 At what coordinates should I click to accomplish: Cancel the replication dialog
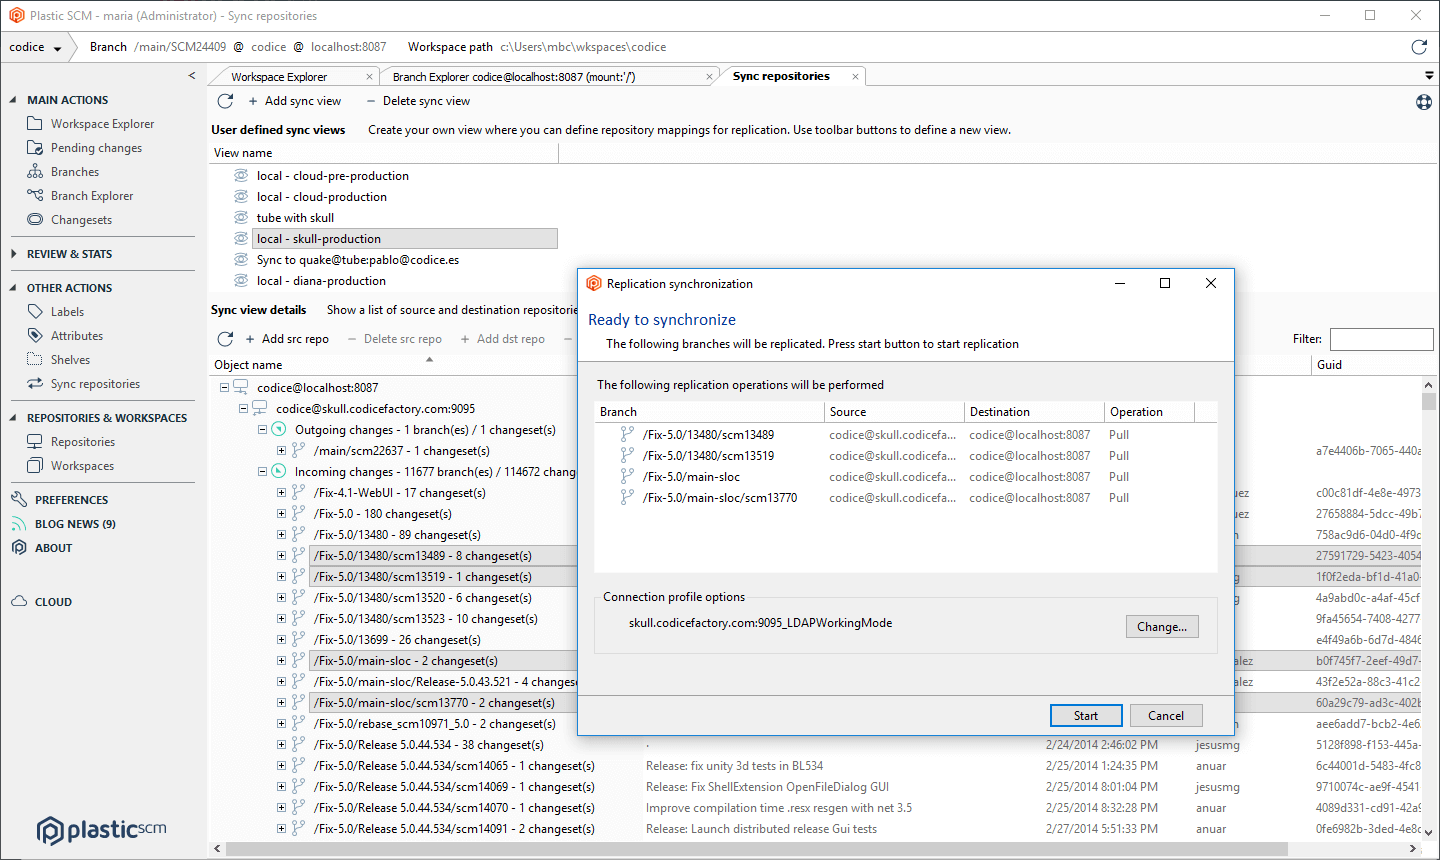(1166, 716)
